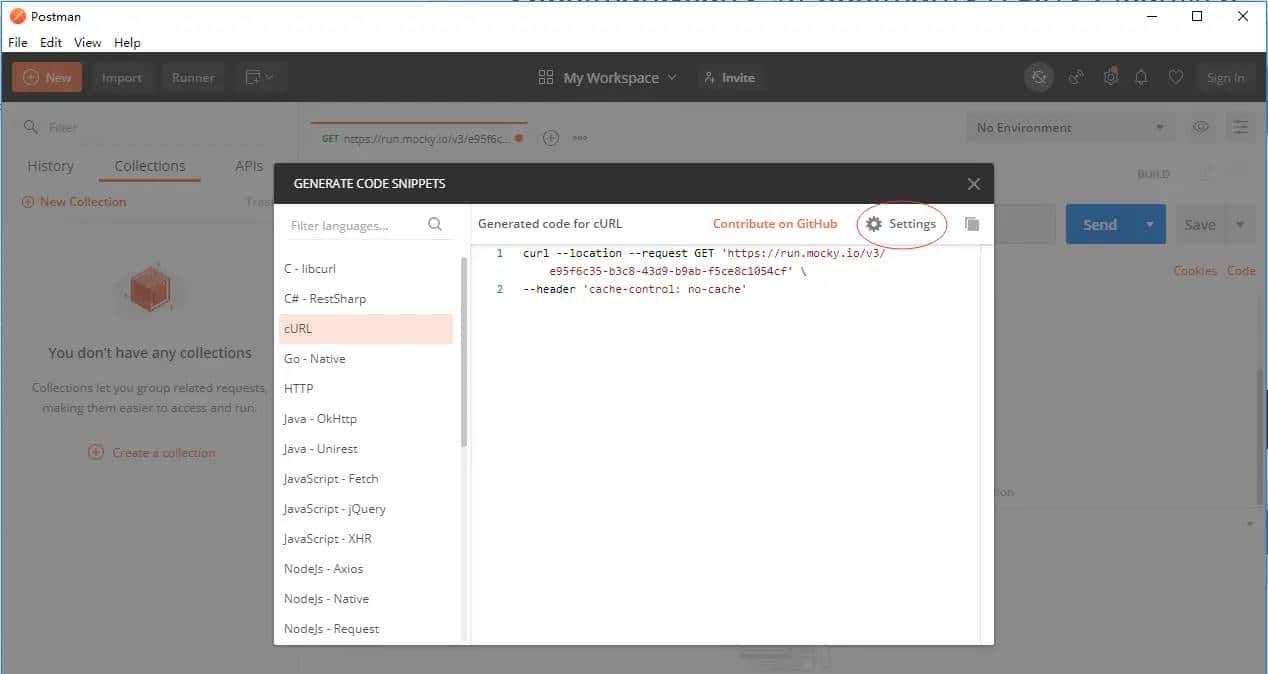Open Help menu
Screen dimensions: 1268x674
pyautogui.click(x=127, y=42)
